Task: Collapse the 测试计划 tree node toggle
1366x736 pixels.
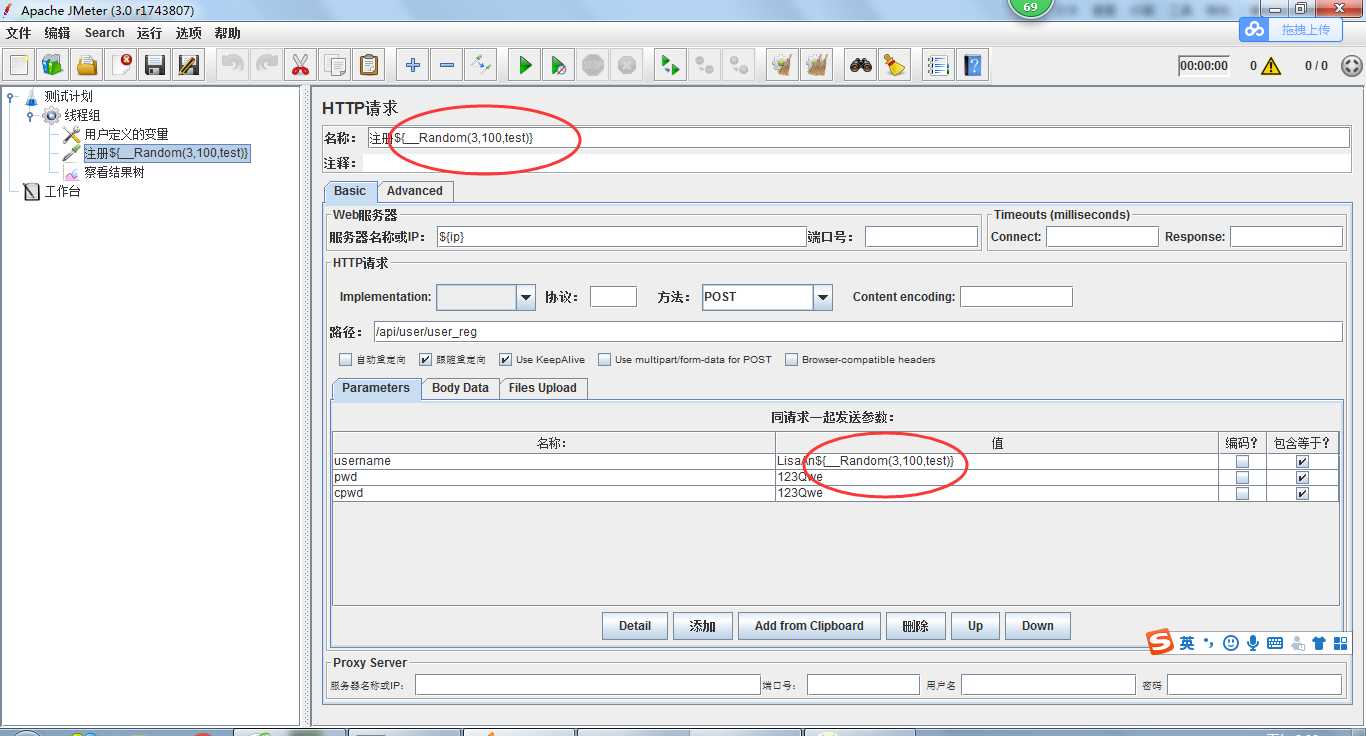Action: click(10, 97)
